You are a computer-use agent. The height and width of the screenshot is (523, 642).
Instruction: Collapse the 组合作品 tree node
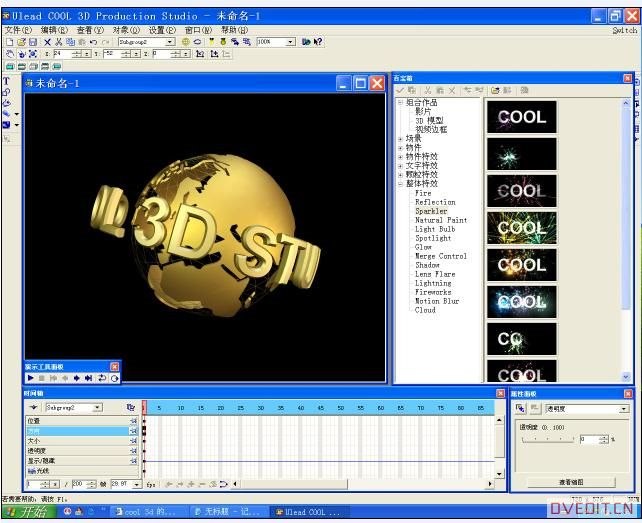point(400,102)
